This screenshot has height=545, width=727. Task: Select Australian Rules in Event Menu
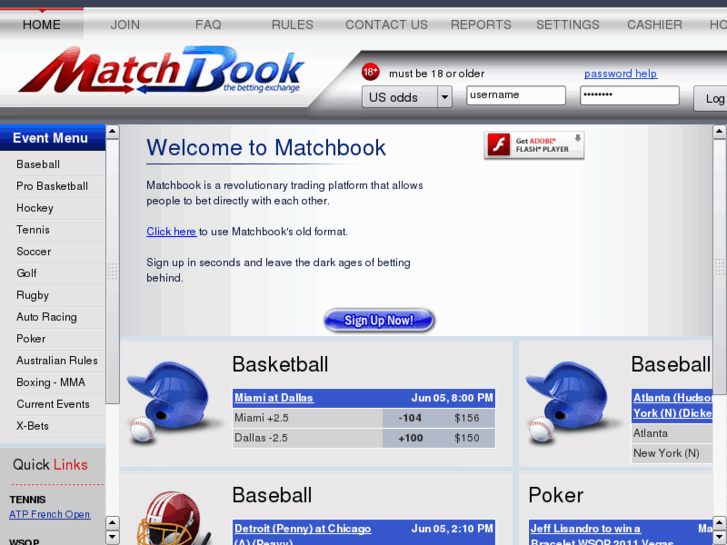point(57,361)
